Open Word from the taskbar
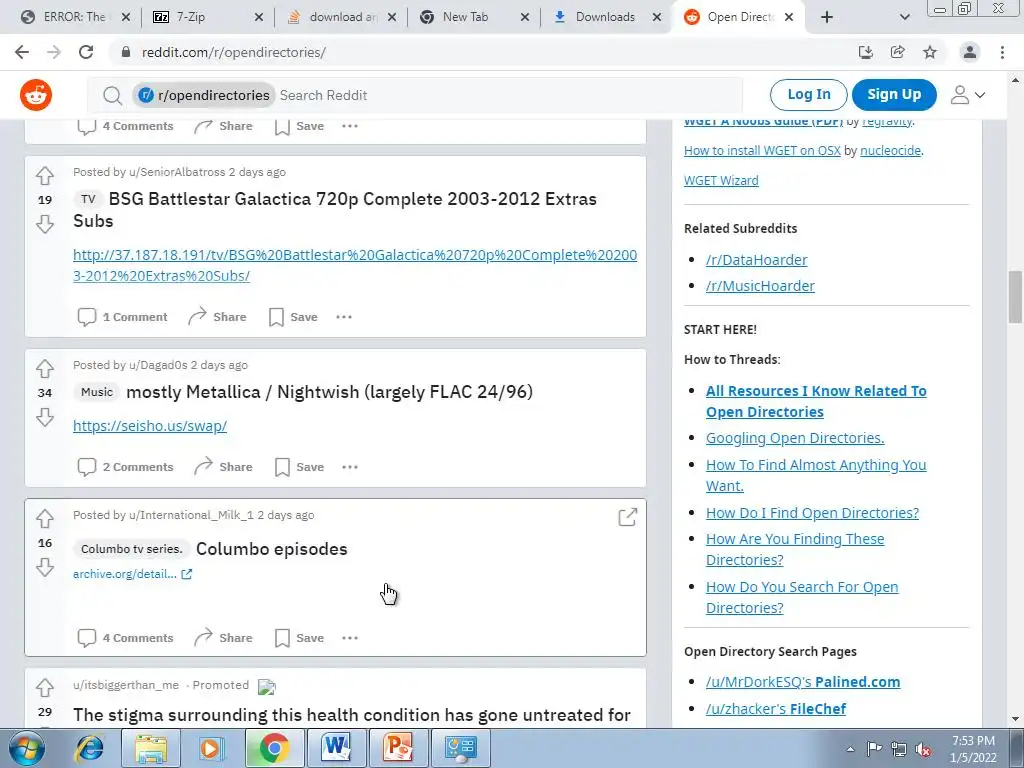Image resolution: width=1024 pixels, height=768 pixels. point(336,748)
